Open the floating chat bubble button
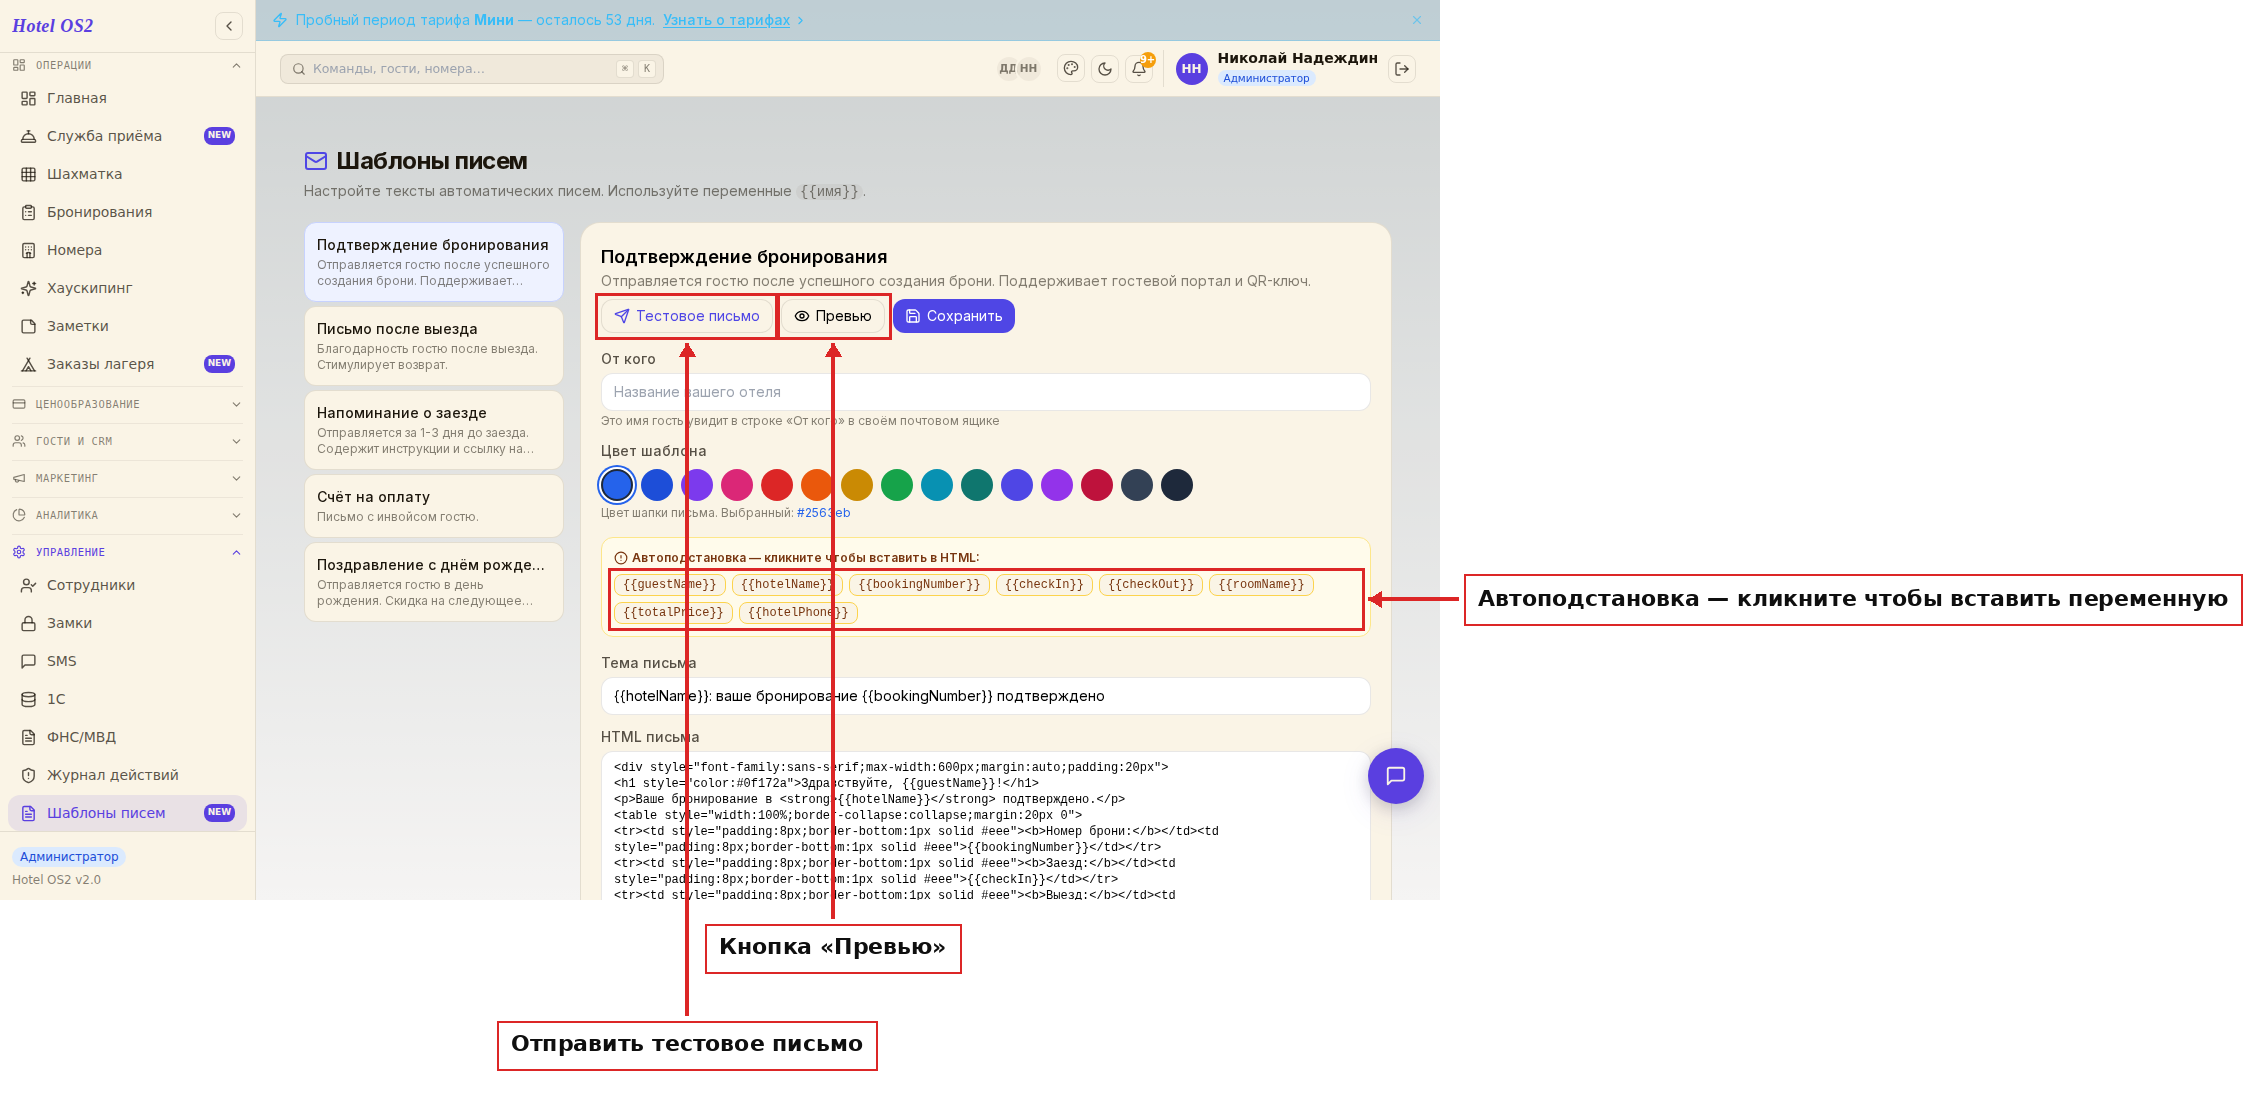2266x1094 pixels. point(1396,776)
